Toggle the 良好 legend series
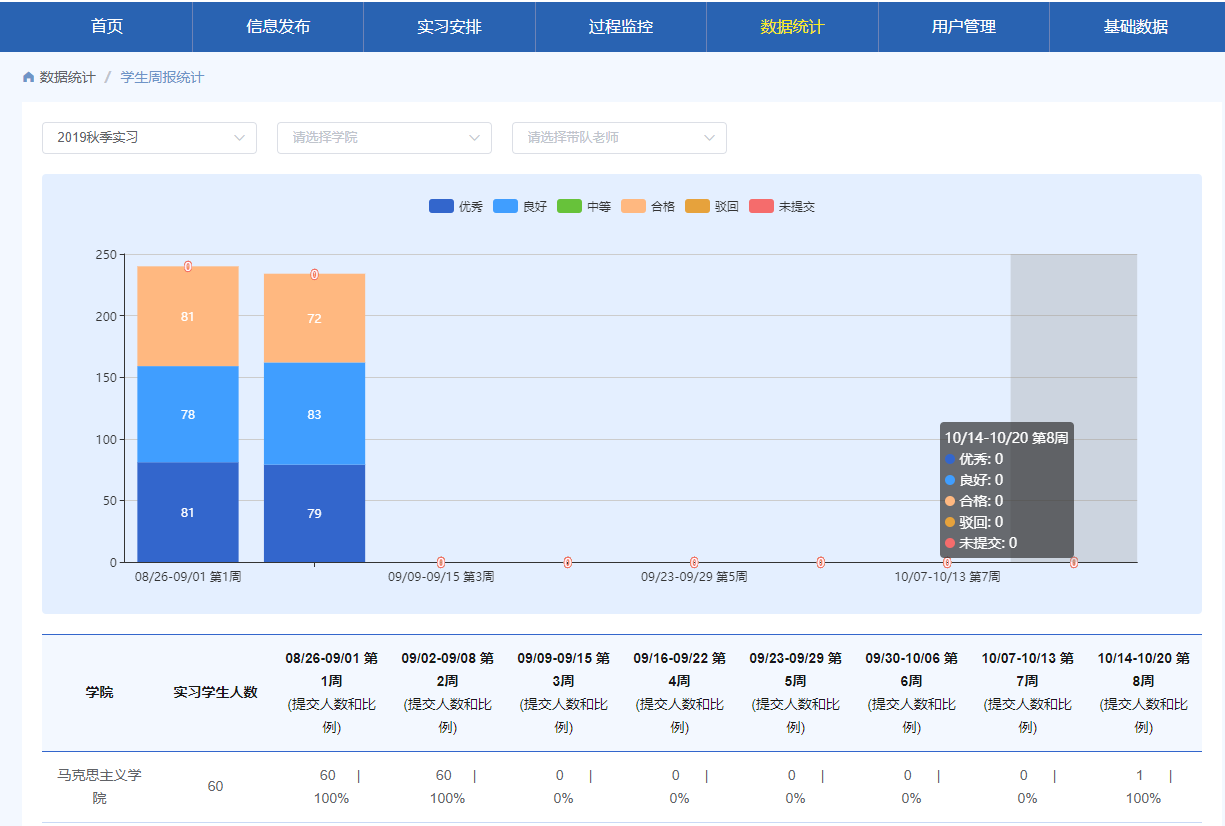This screenshot has width=1225, height=826. 520,206
